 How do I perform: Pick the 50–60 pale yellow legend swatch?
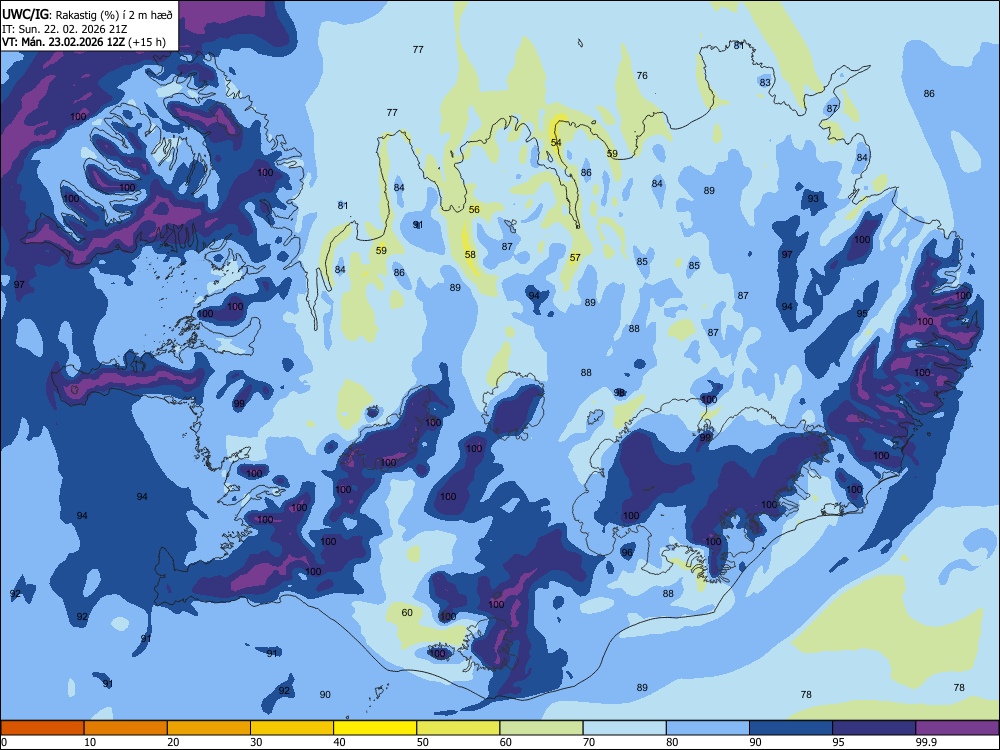(x=459, y=728)
